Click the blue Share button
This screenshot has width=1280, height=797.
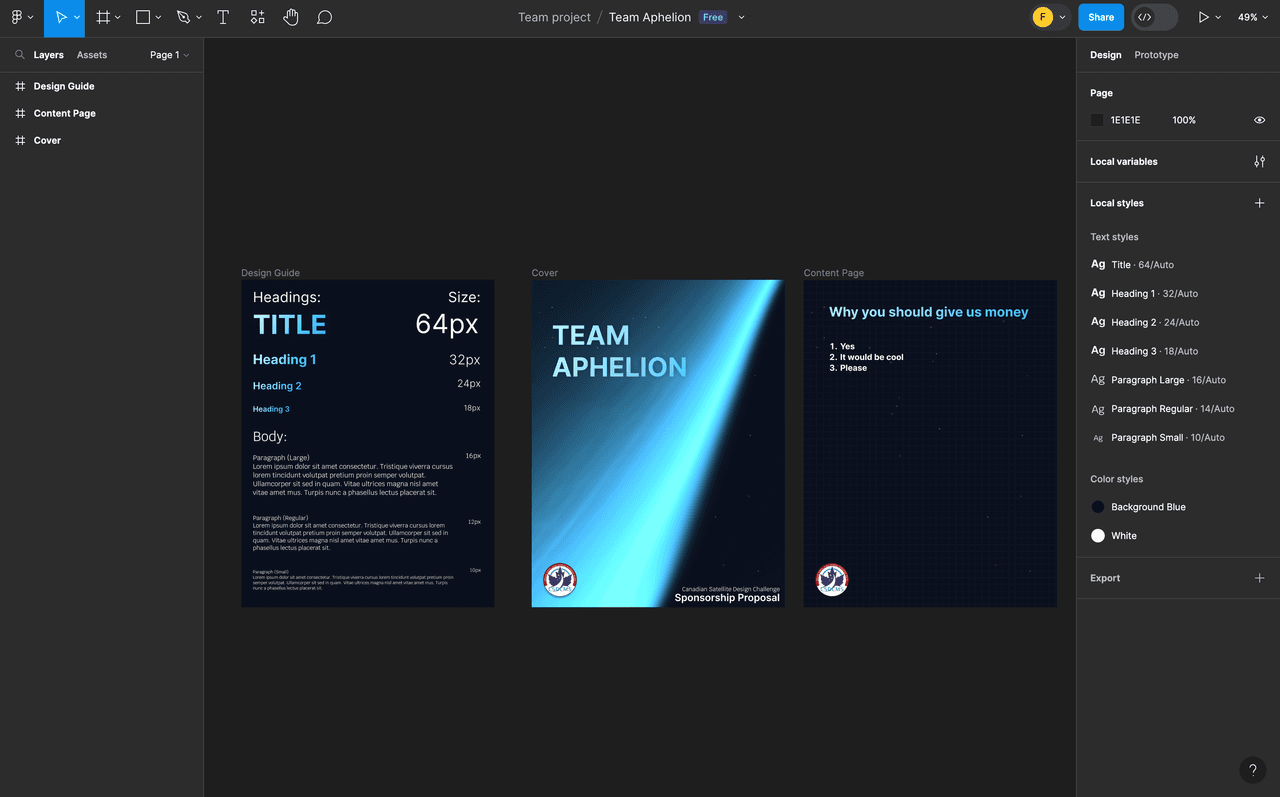tap(1100, 17)
